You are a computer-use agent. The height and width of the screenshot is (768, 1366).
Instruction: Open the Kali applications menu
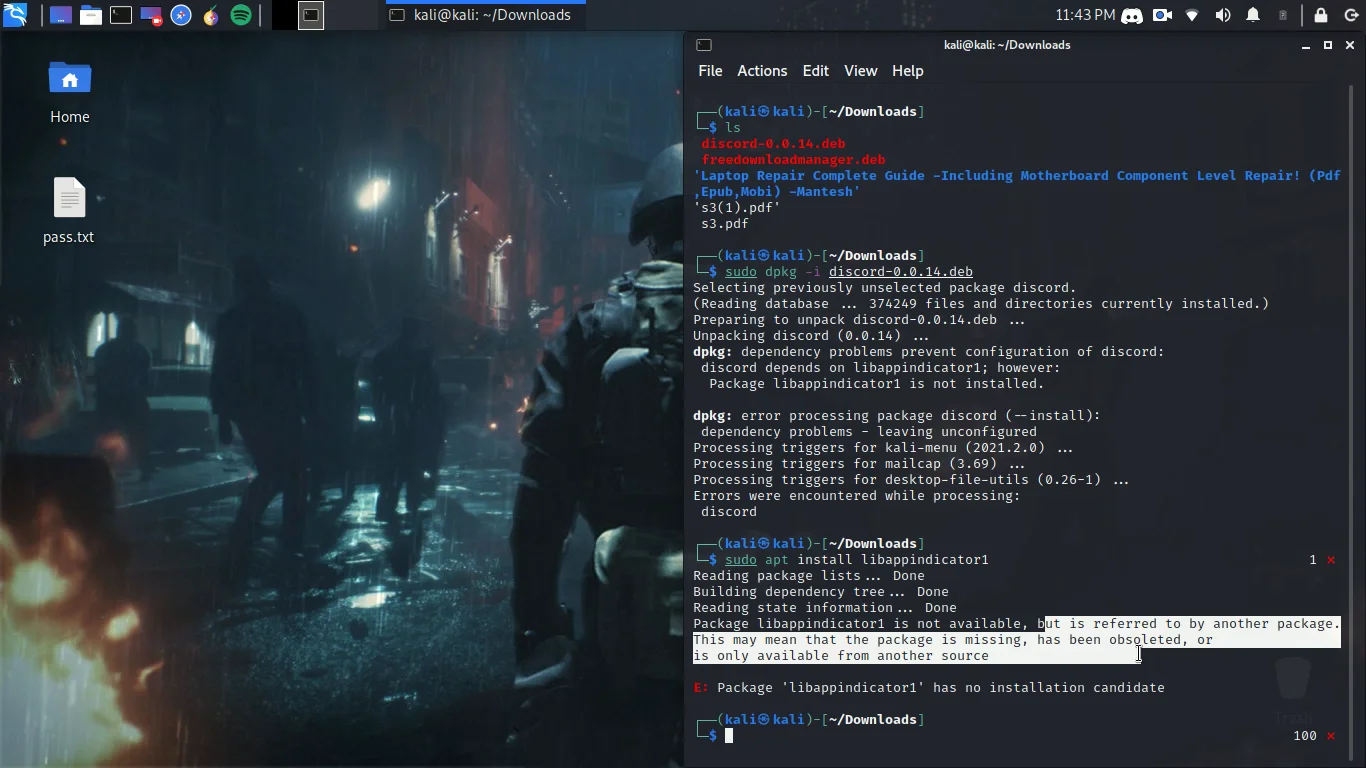[x=15, y=15]
